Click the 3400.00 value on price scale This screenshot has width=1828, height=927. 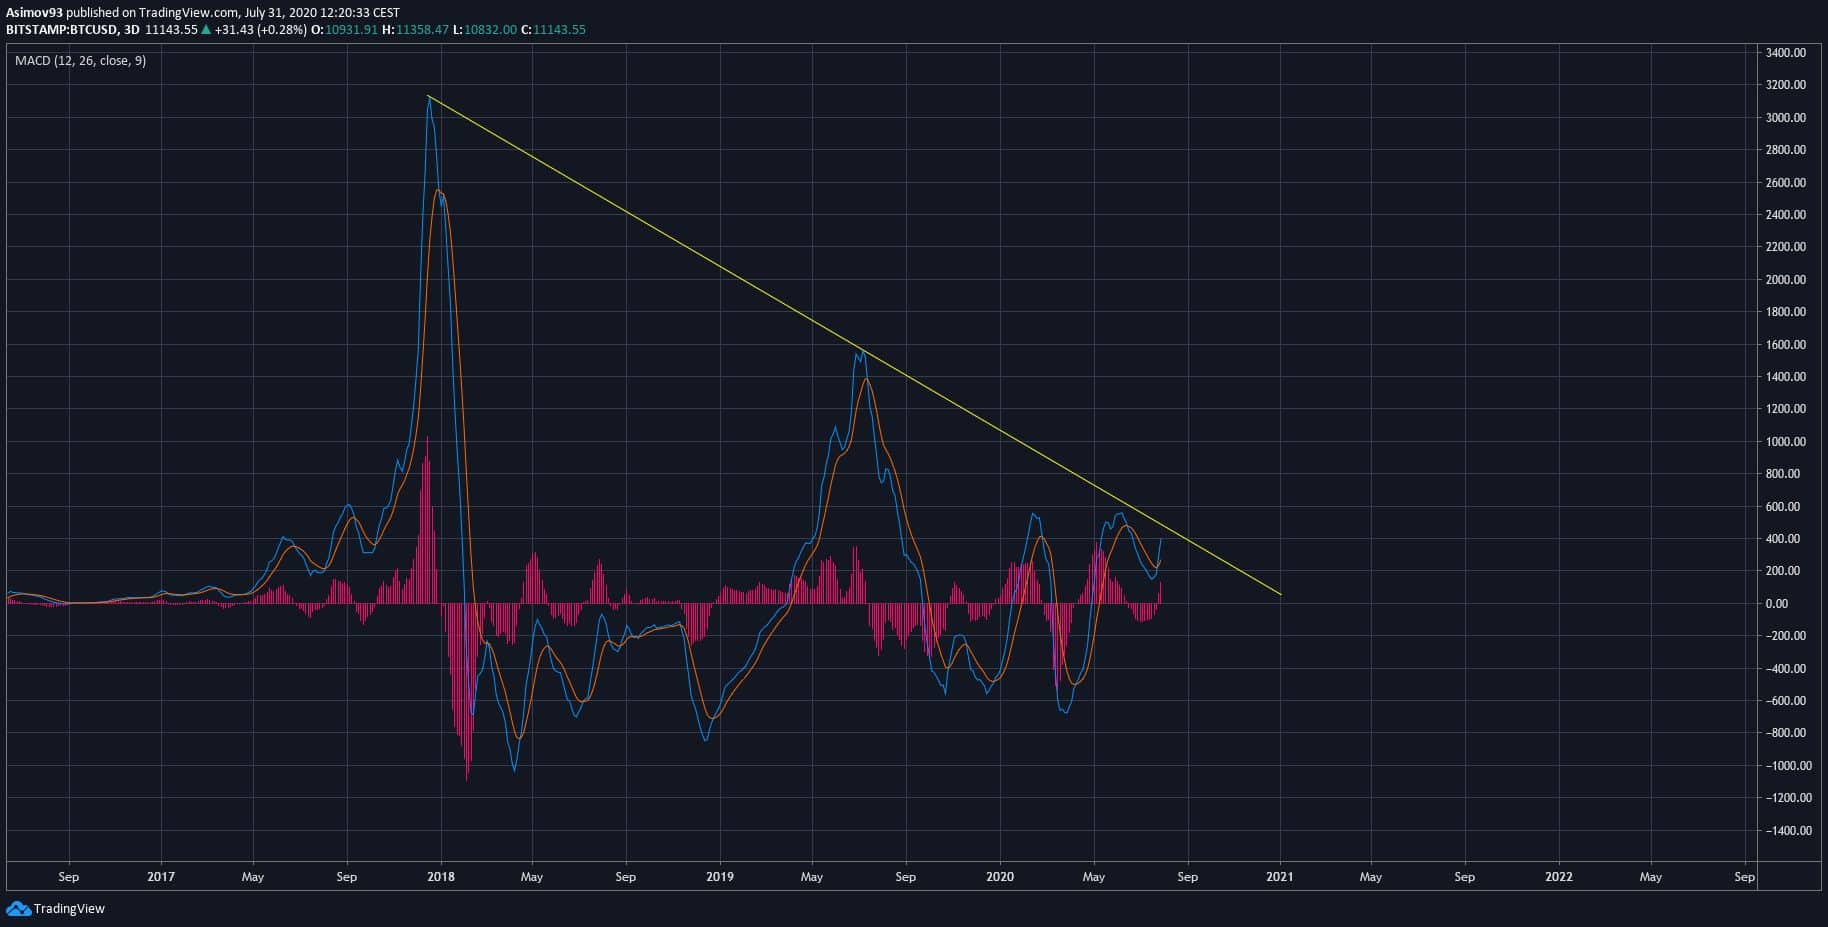1785,53
